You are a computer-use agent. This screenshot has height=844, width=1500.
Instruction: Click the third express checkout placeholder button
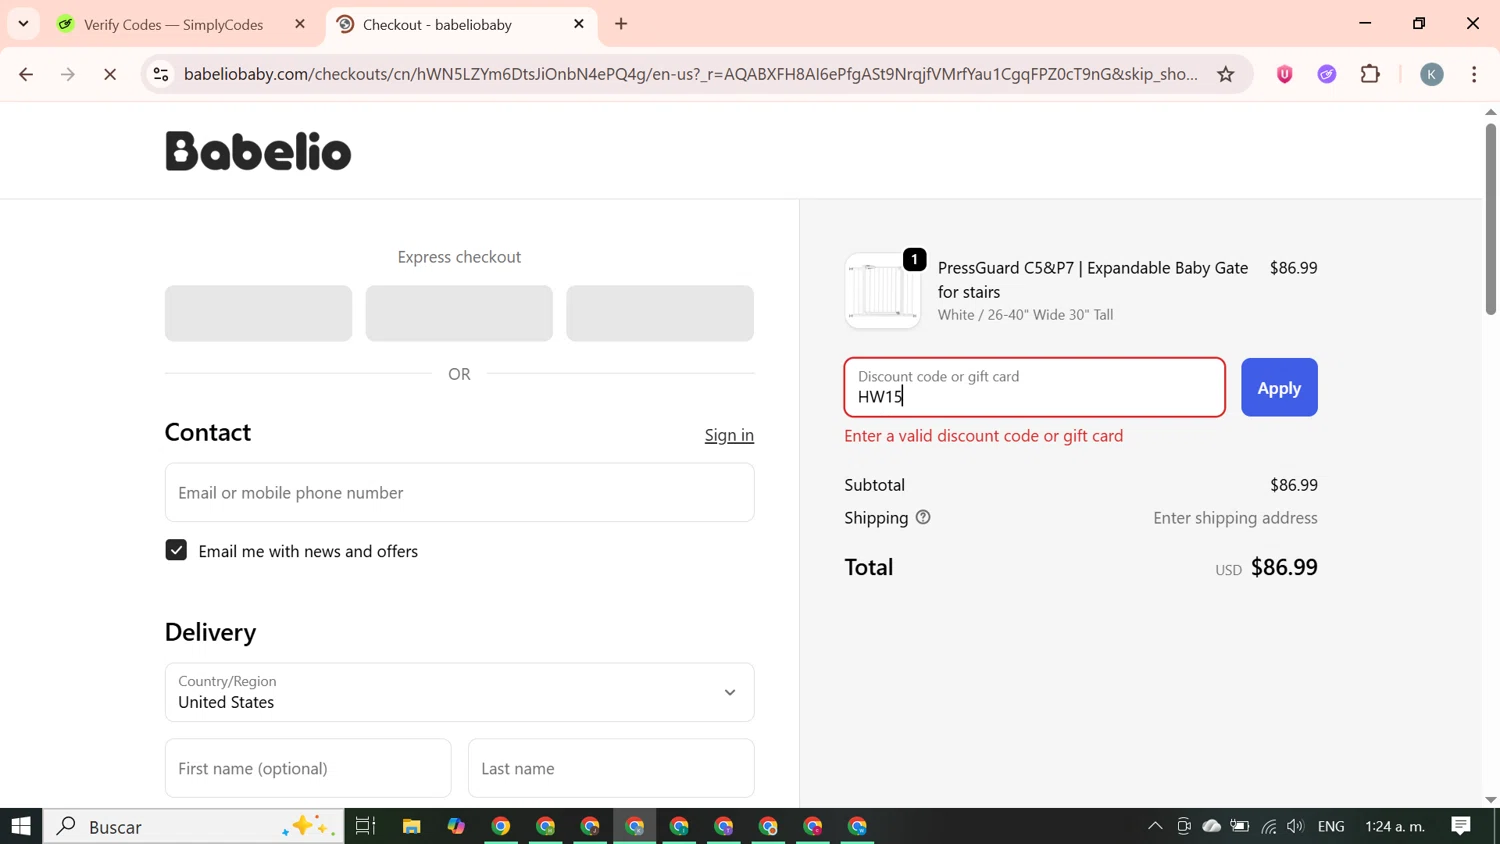660,313
